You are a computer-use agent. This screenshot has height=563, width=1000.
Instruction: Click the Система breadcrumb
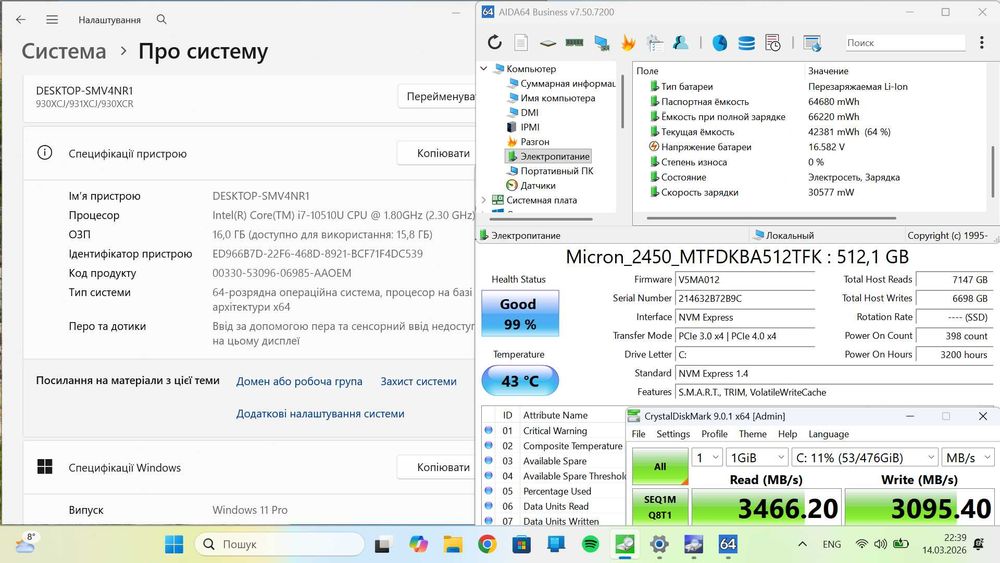[x=64, y=51]
